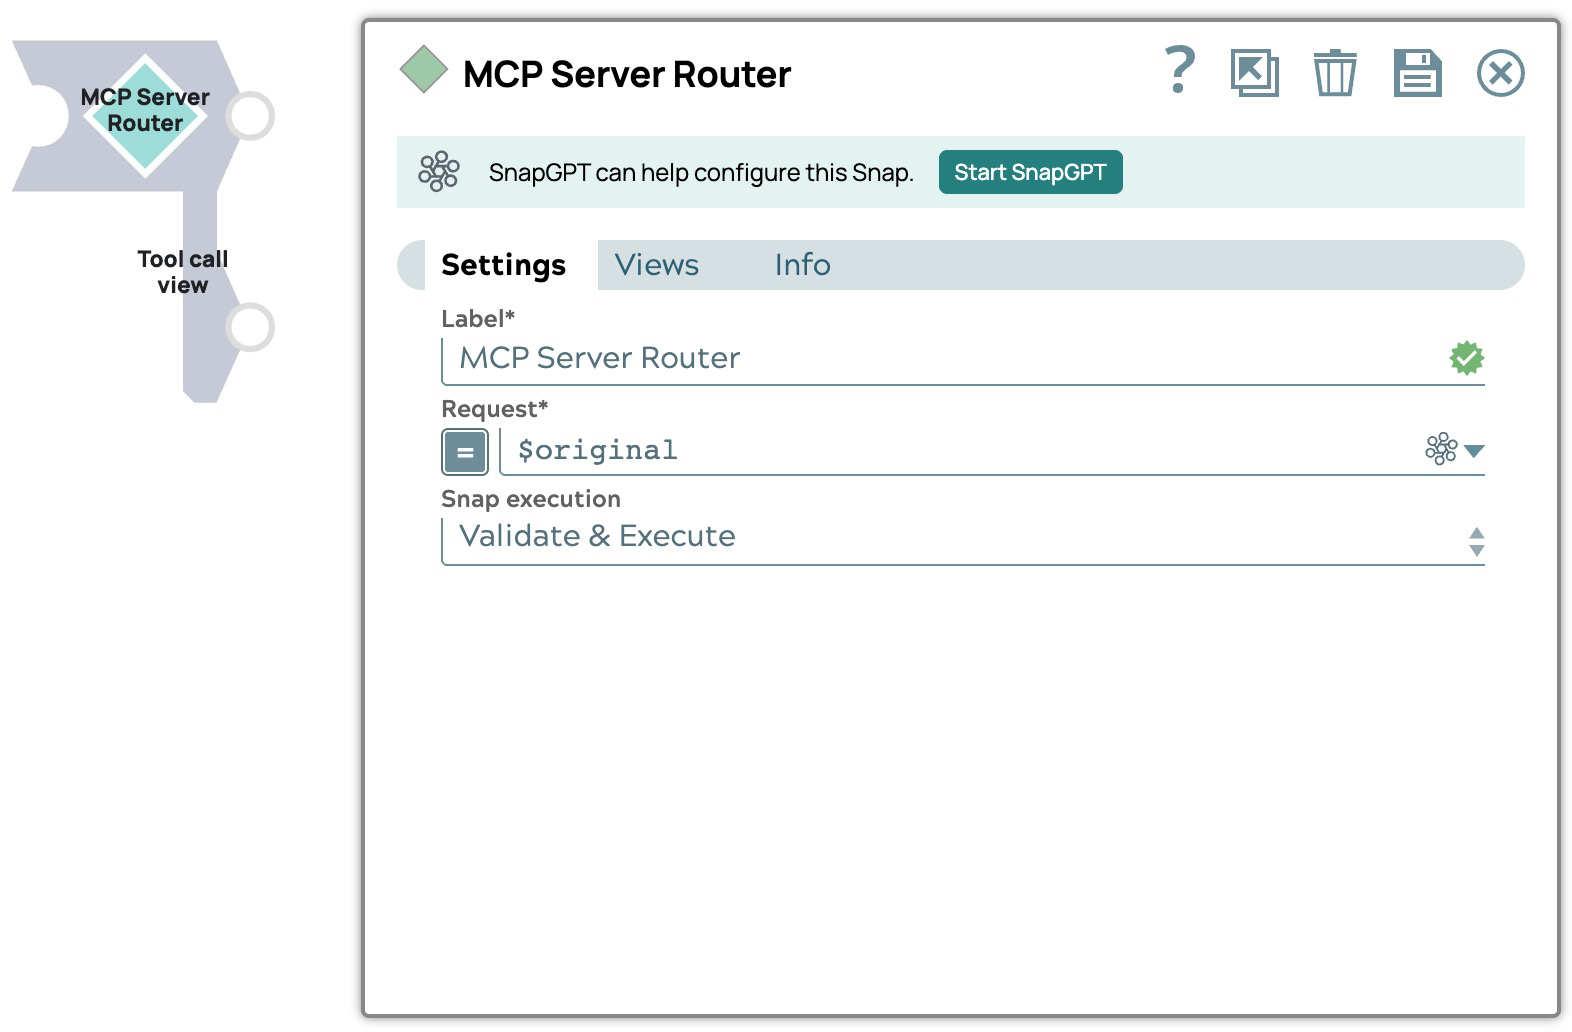
Task: Click the green validation checkmark badge
Action: (1467, 358)
